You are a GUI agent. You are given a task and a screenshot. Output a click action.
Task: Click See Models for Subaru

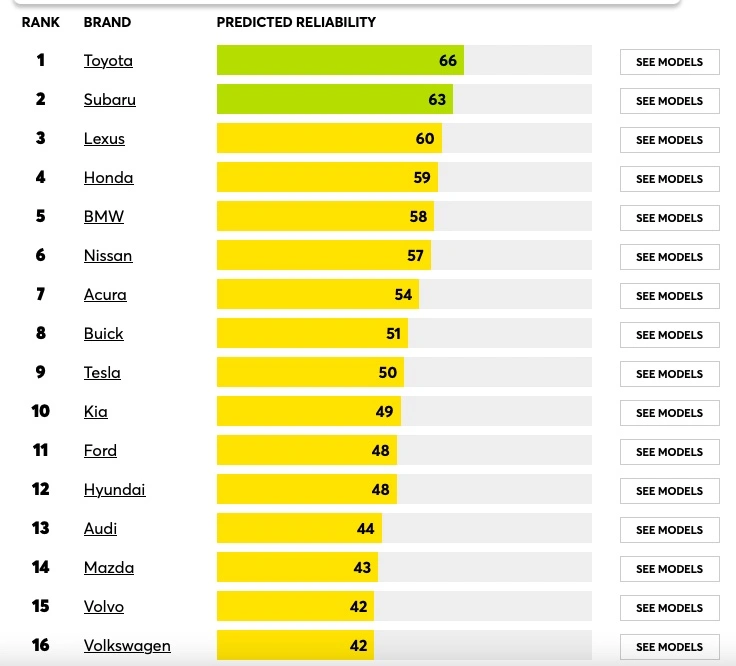point(669,101)
